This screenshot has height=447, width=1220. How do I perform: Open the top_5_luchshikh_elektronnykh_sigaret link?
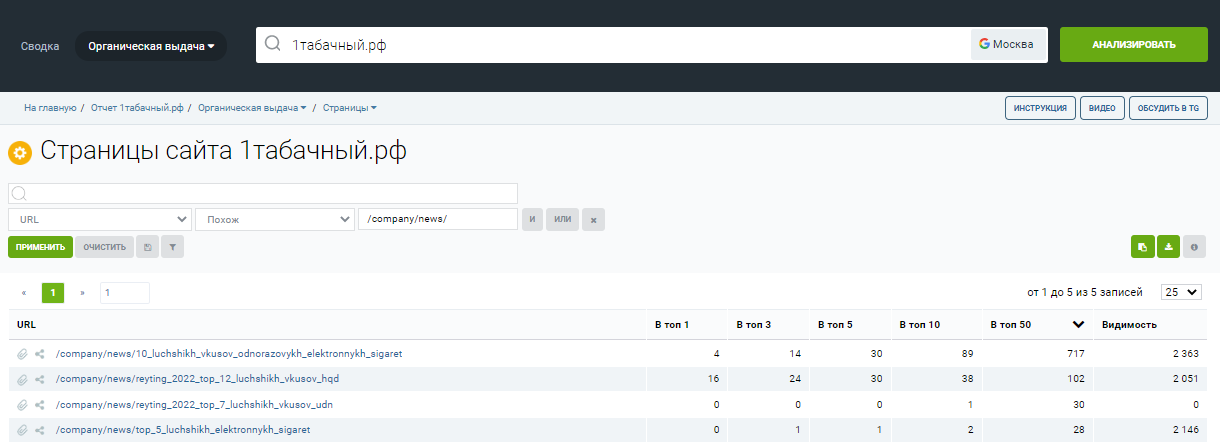(x=183, y=430)
